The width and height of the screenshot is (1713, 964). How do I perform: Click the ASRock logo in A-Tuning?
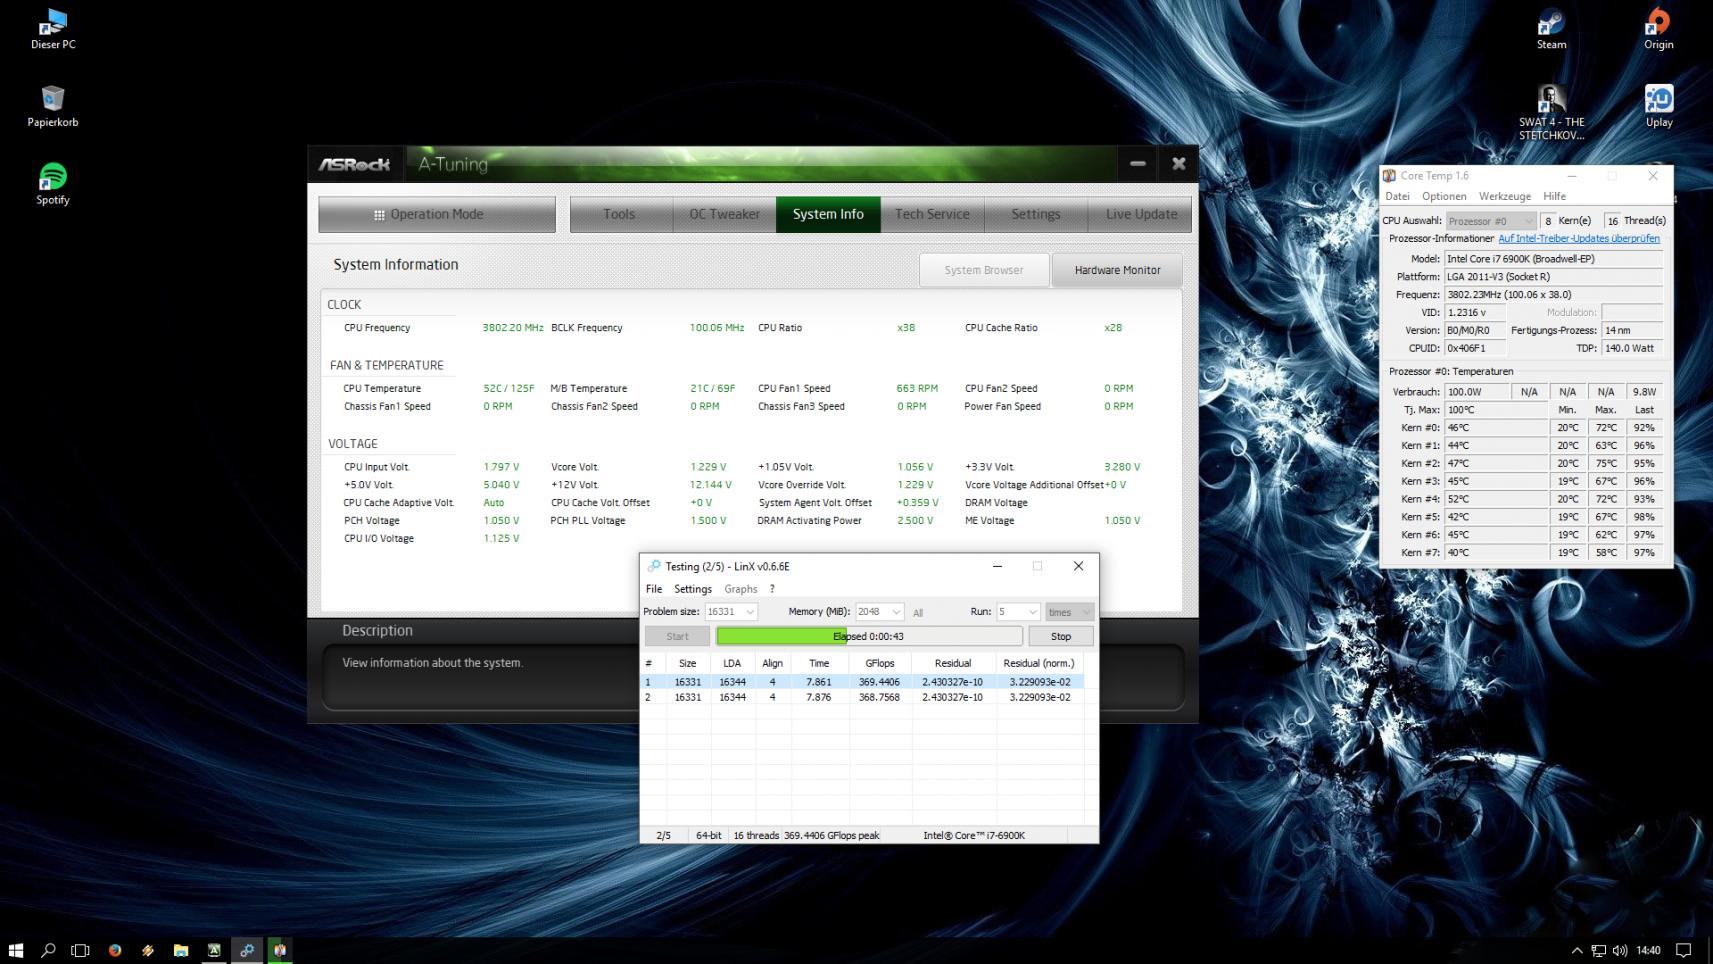[354, 164]
